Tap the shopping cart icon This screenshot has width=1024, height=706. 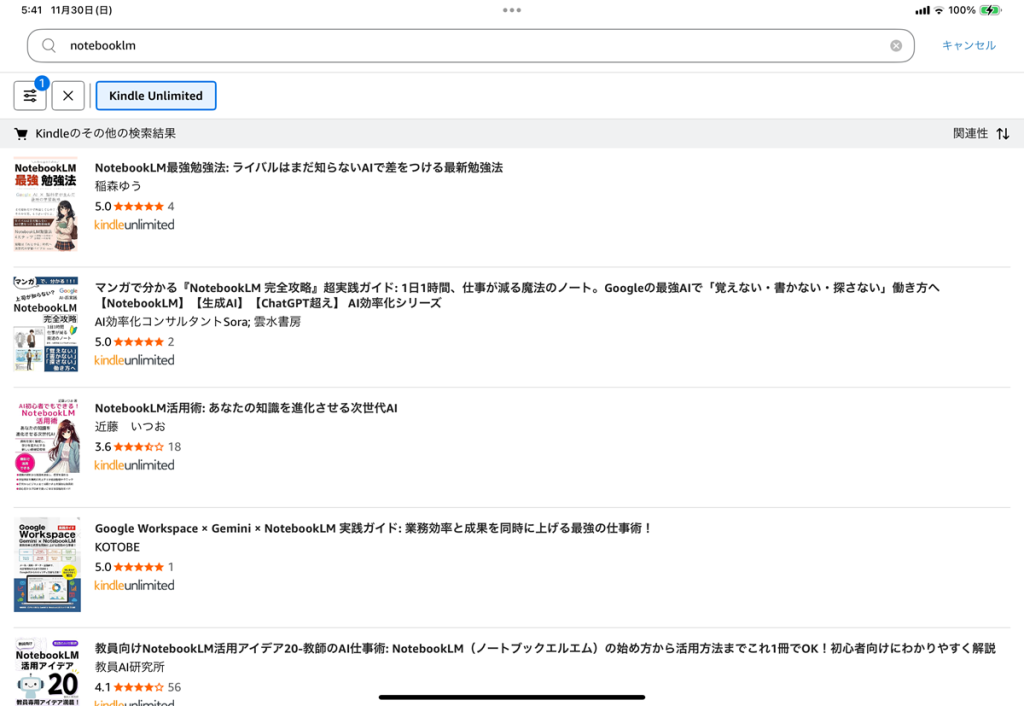coord(21,133)
